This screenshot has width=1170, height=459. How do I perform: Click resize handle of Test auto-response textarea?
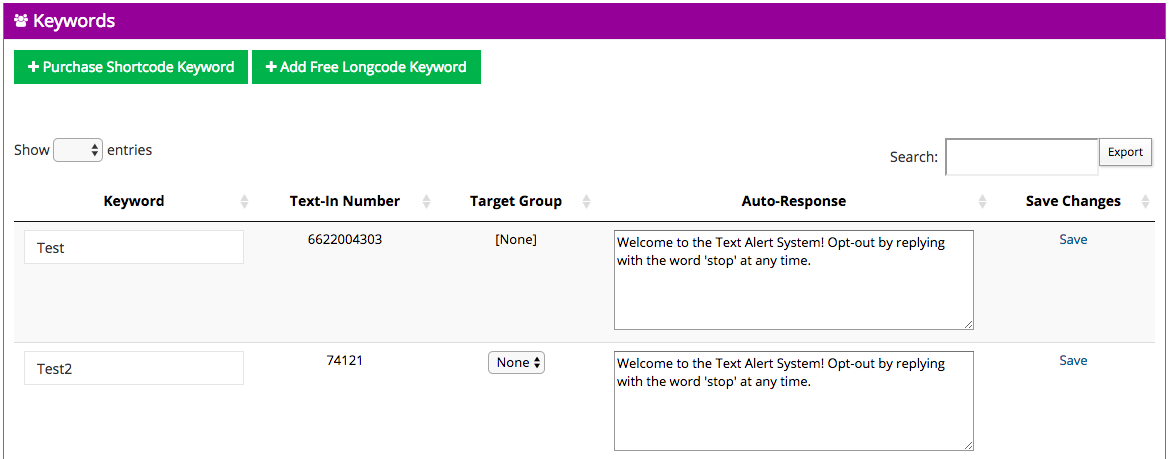(968, 324)
